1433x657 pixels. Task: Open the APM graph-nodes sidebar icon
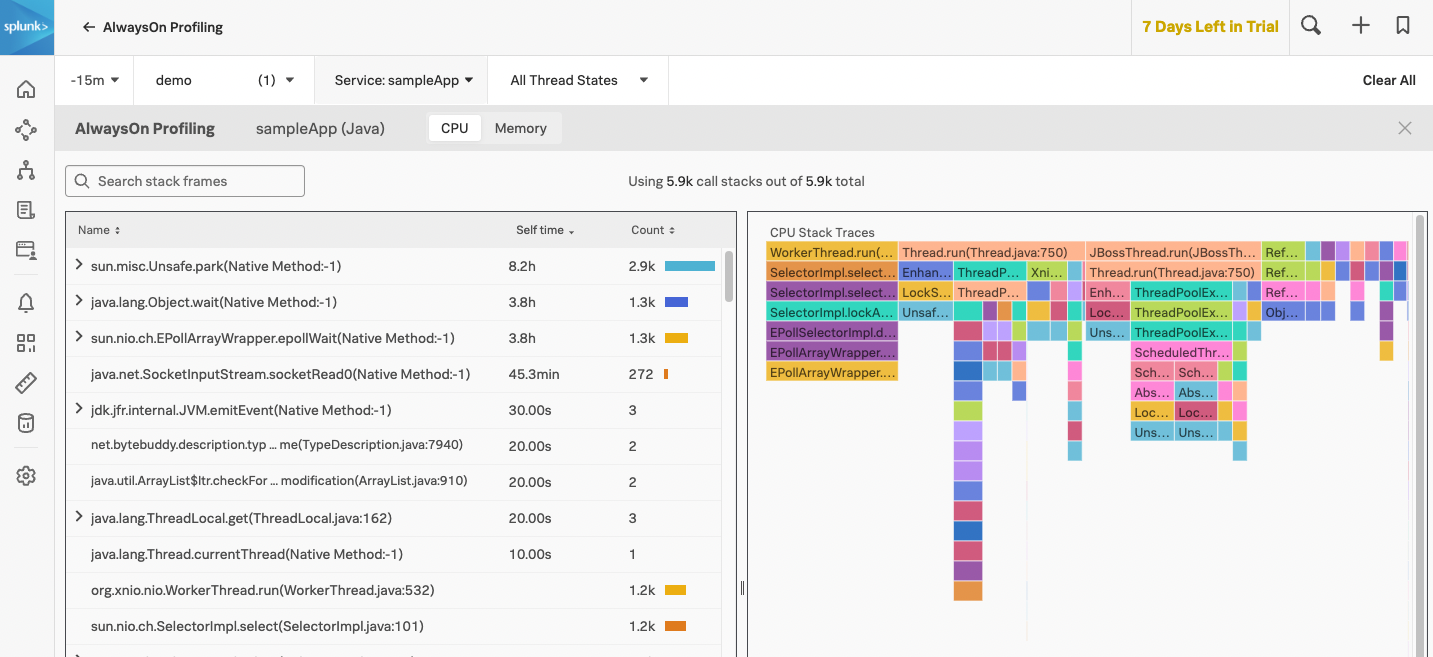click(x=26, y=130)
